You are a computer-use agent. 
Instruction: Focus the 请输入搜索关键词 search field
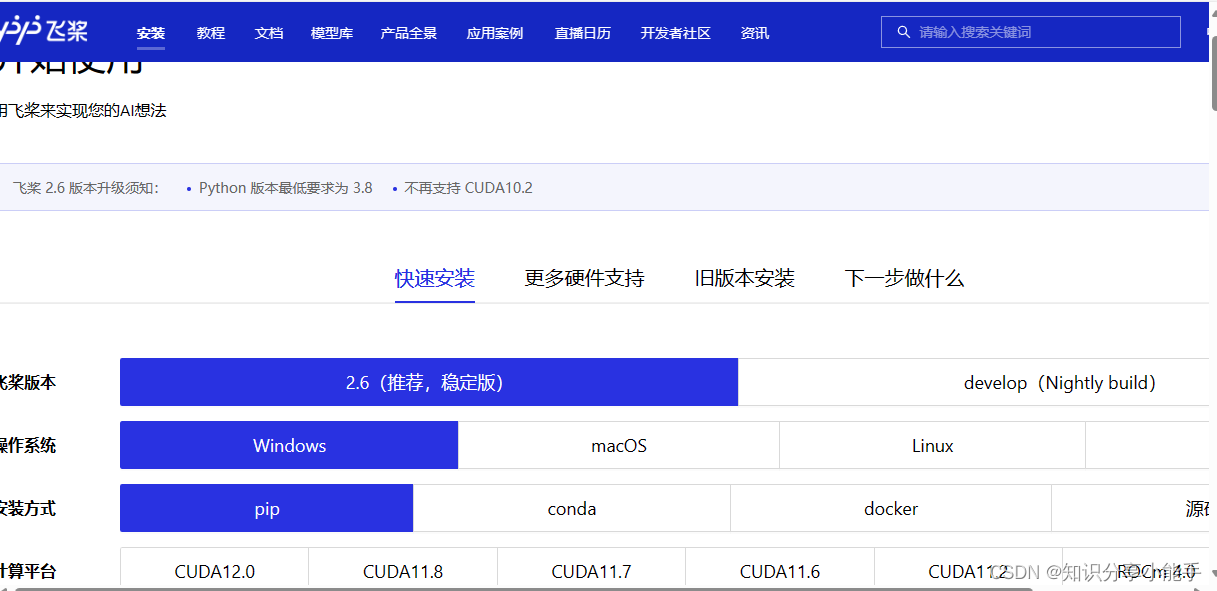(1031, 32)
